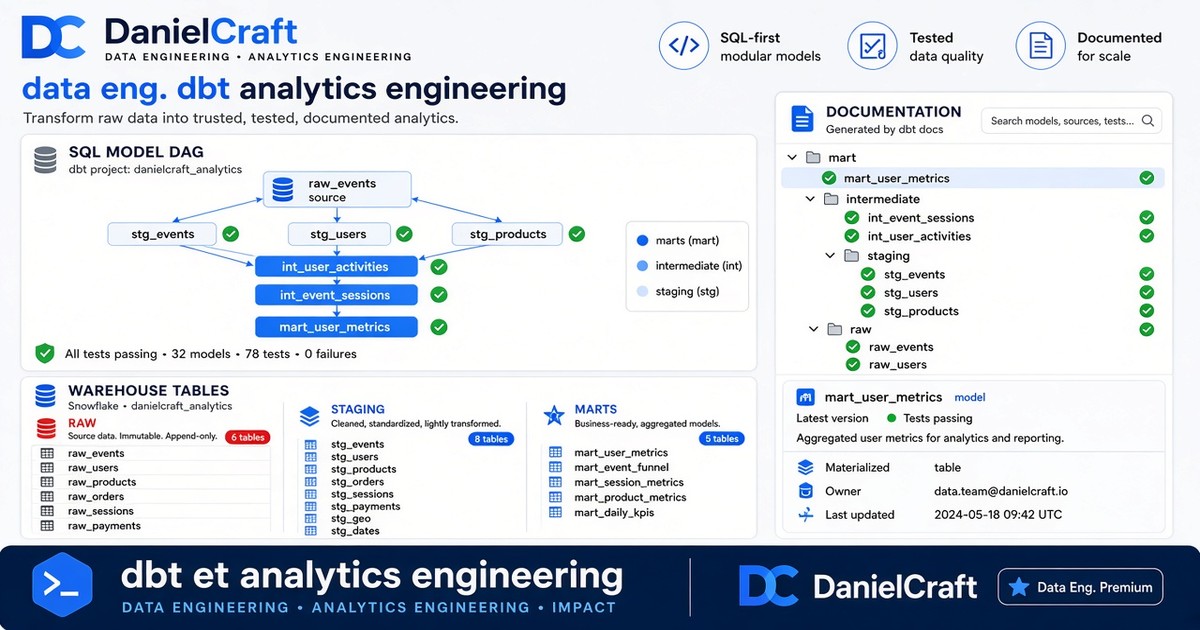Image resolution: width=1200 pixels, height=630 pixels.
Task: Click the mart_user_metrics model icon in details
Action: (805, 397)
